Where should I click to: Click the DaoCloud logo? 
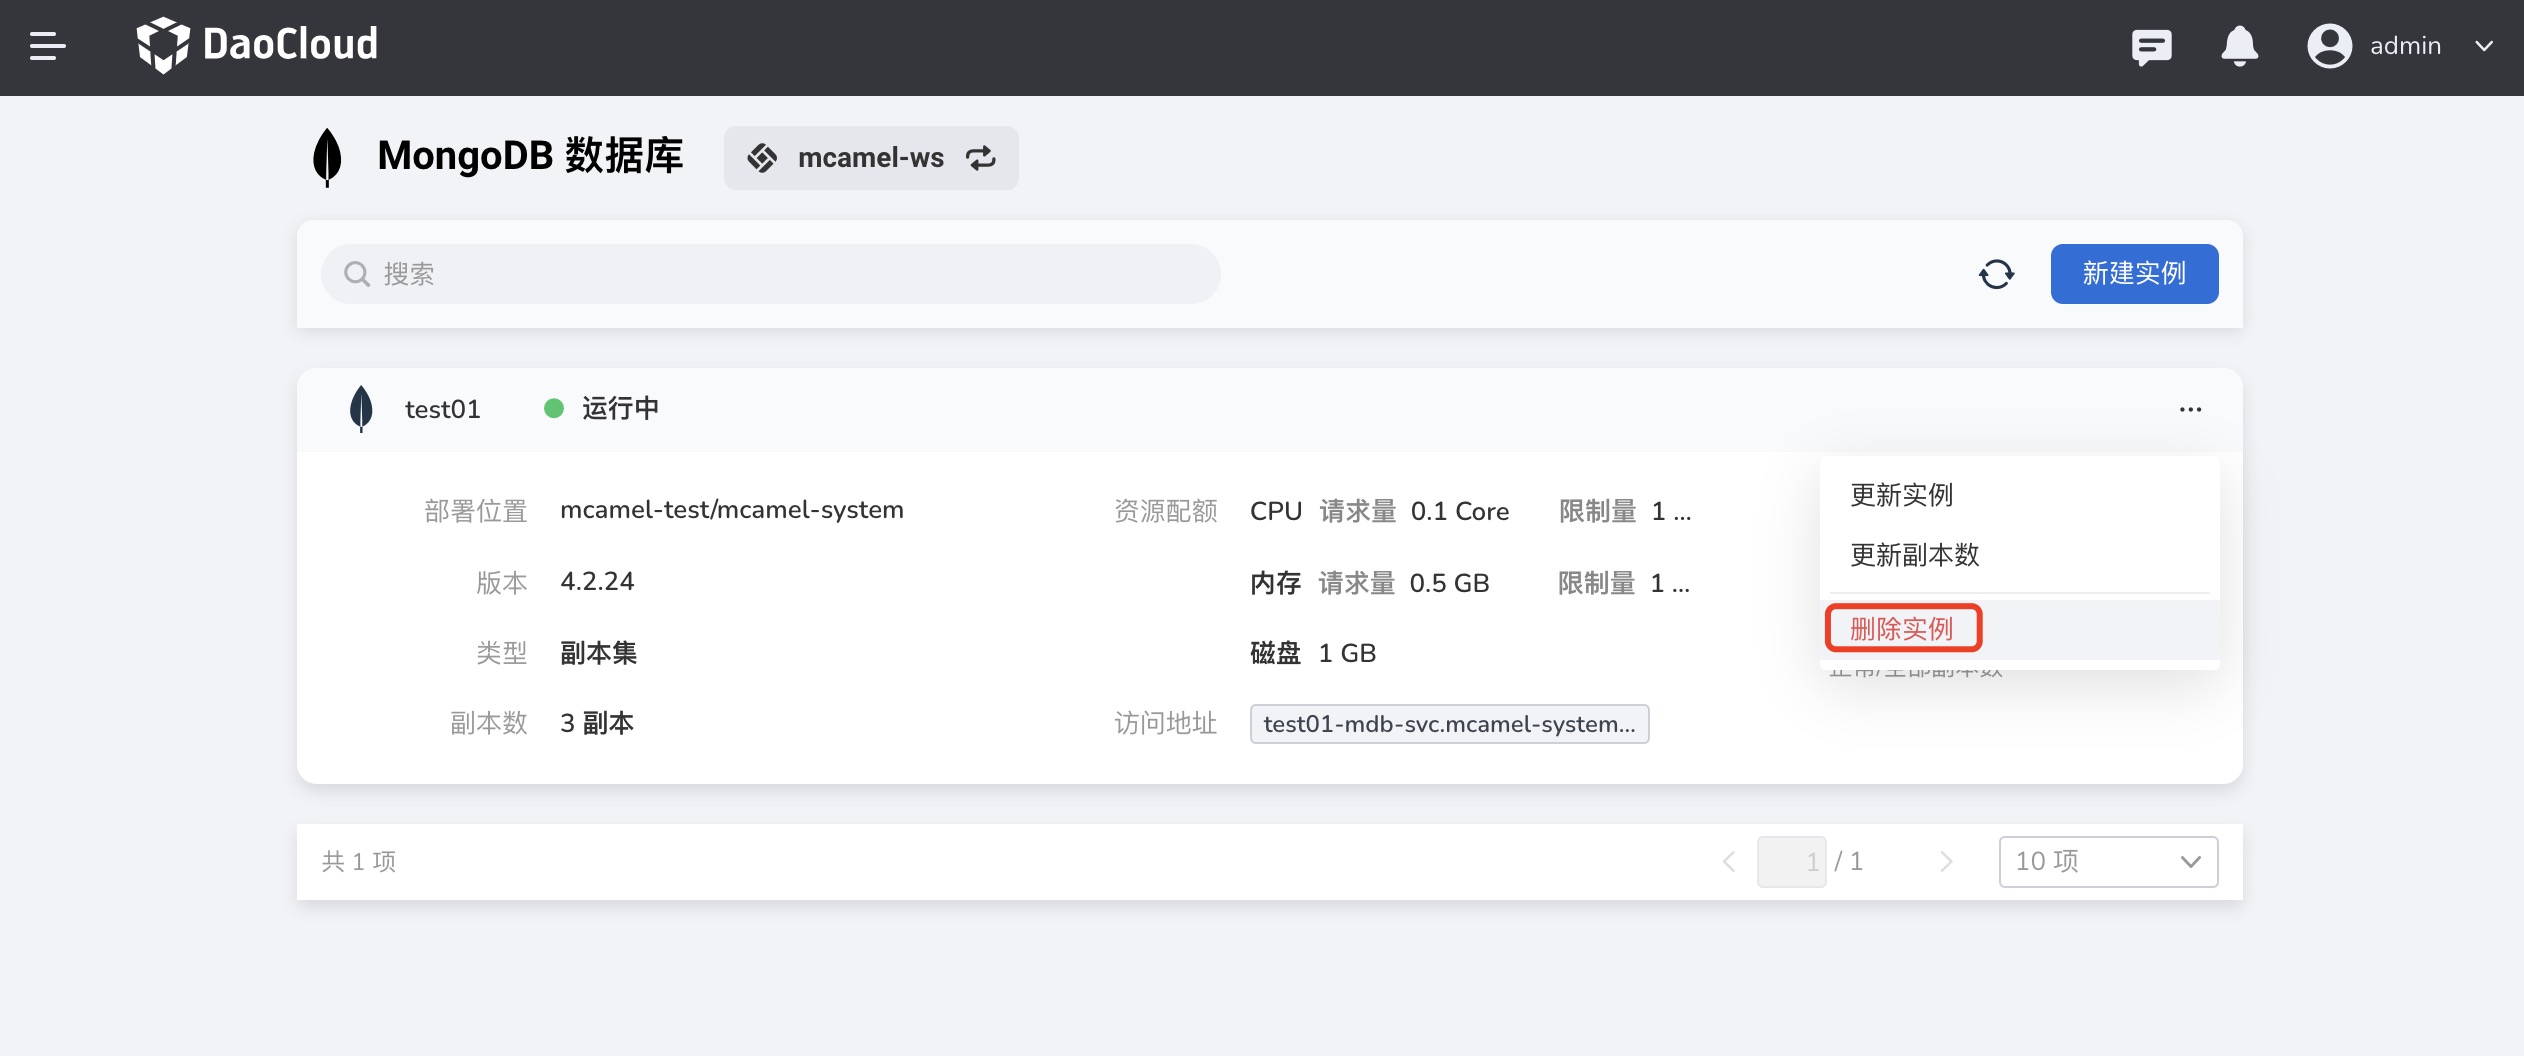coord(257,45)
